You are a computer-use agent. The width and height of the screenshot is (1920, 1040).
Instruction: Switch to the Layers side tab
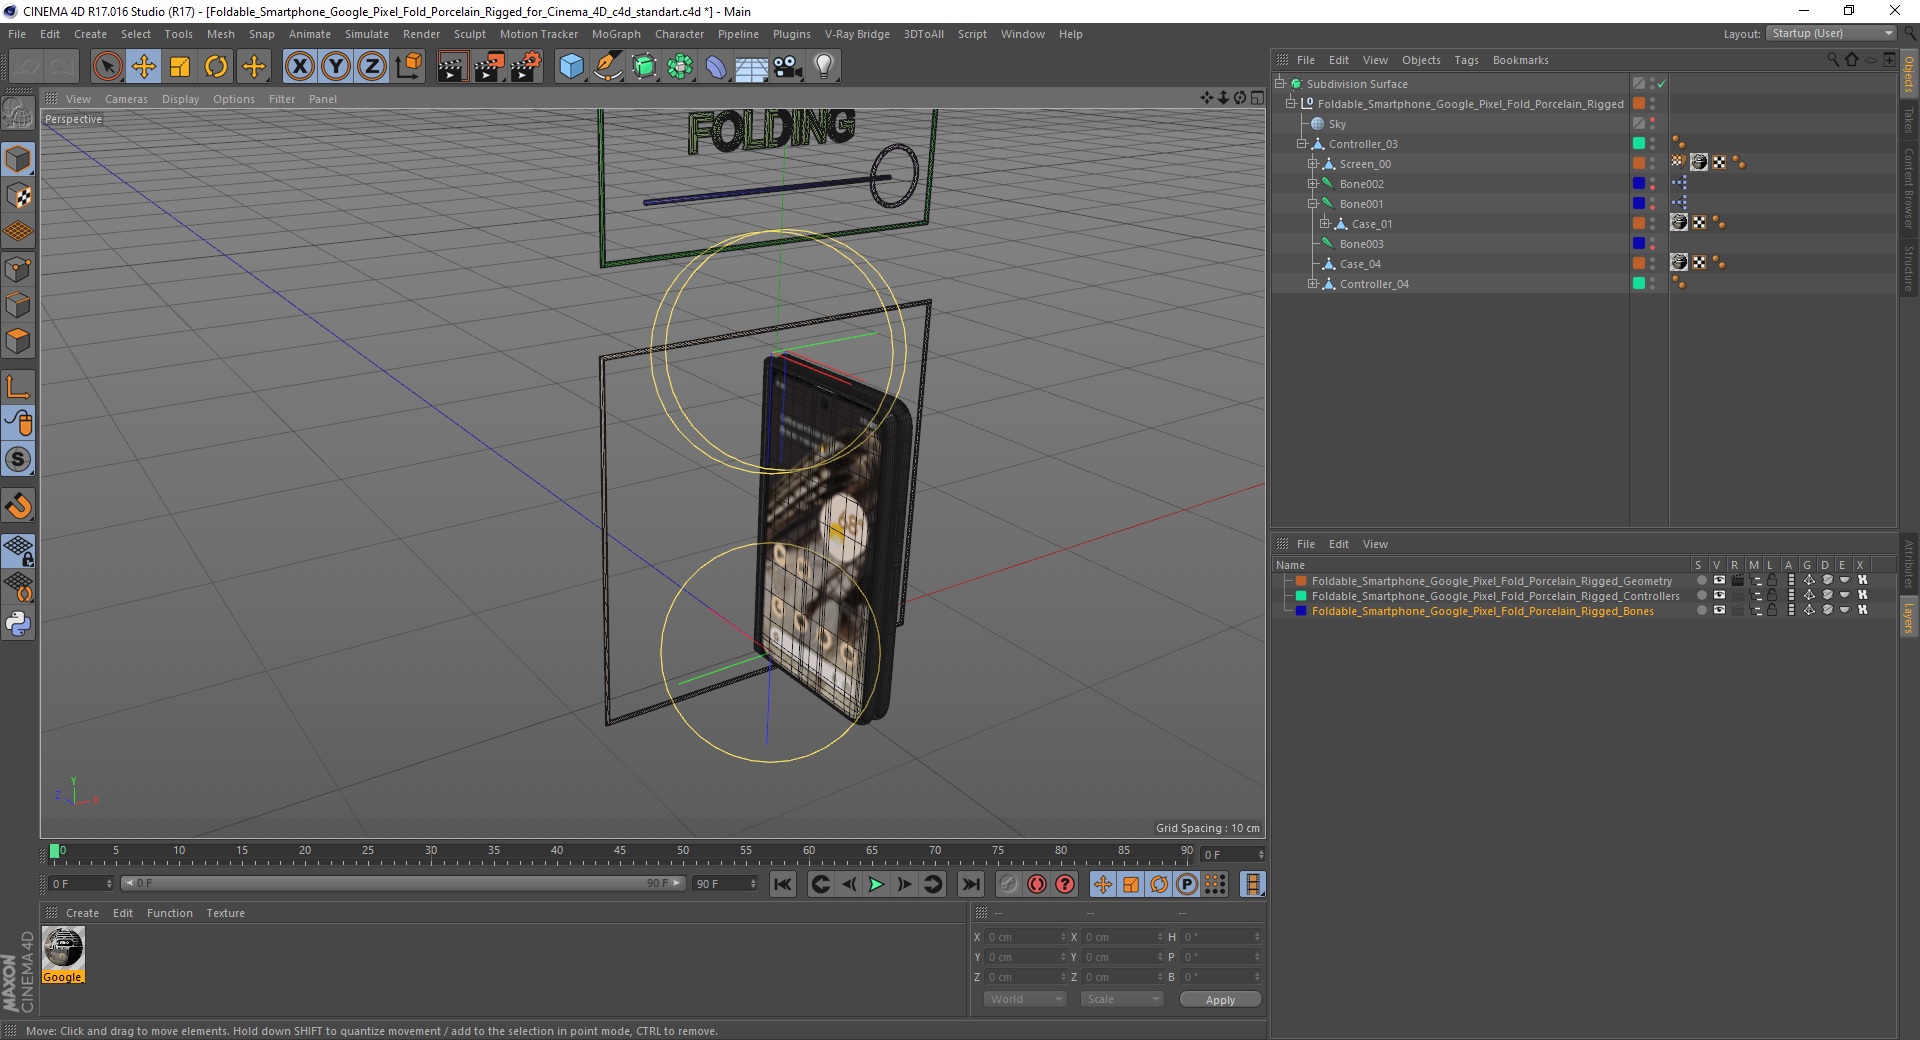[x=1909, y=618]
